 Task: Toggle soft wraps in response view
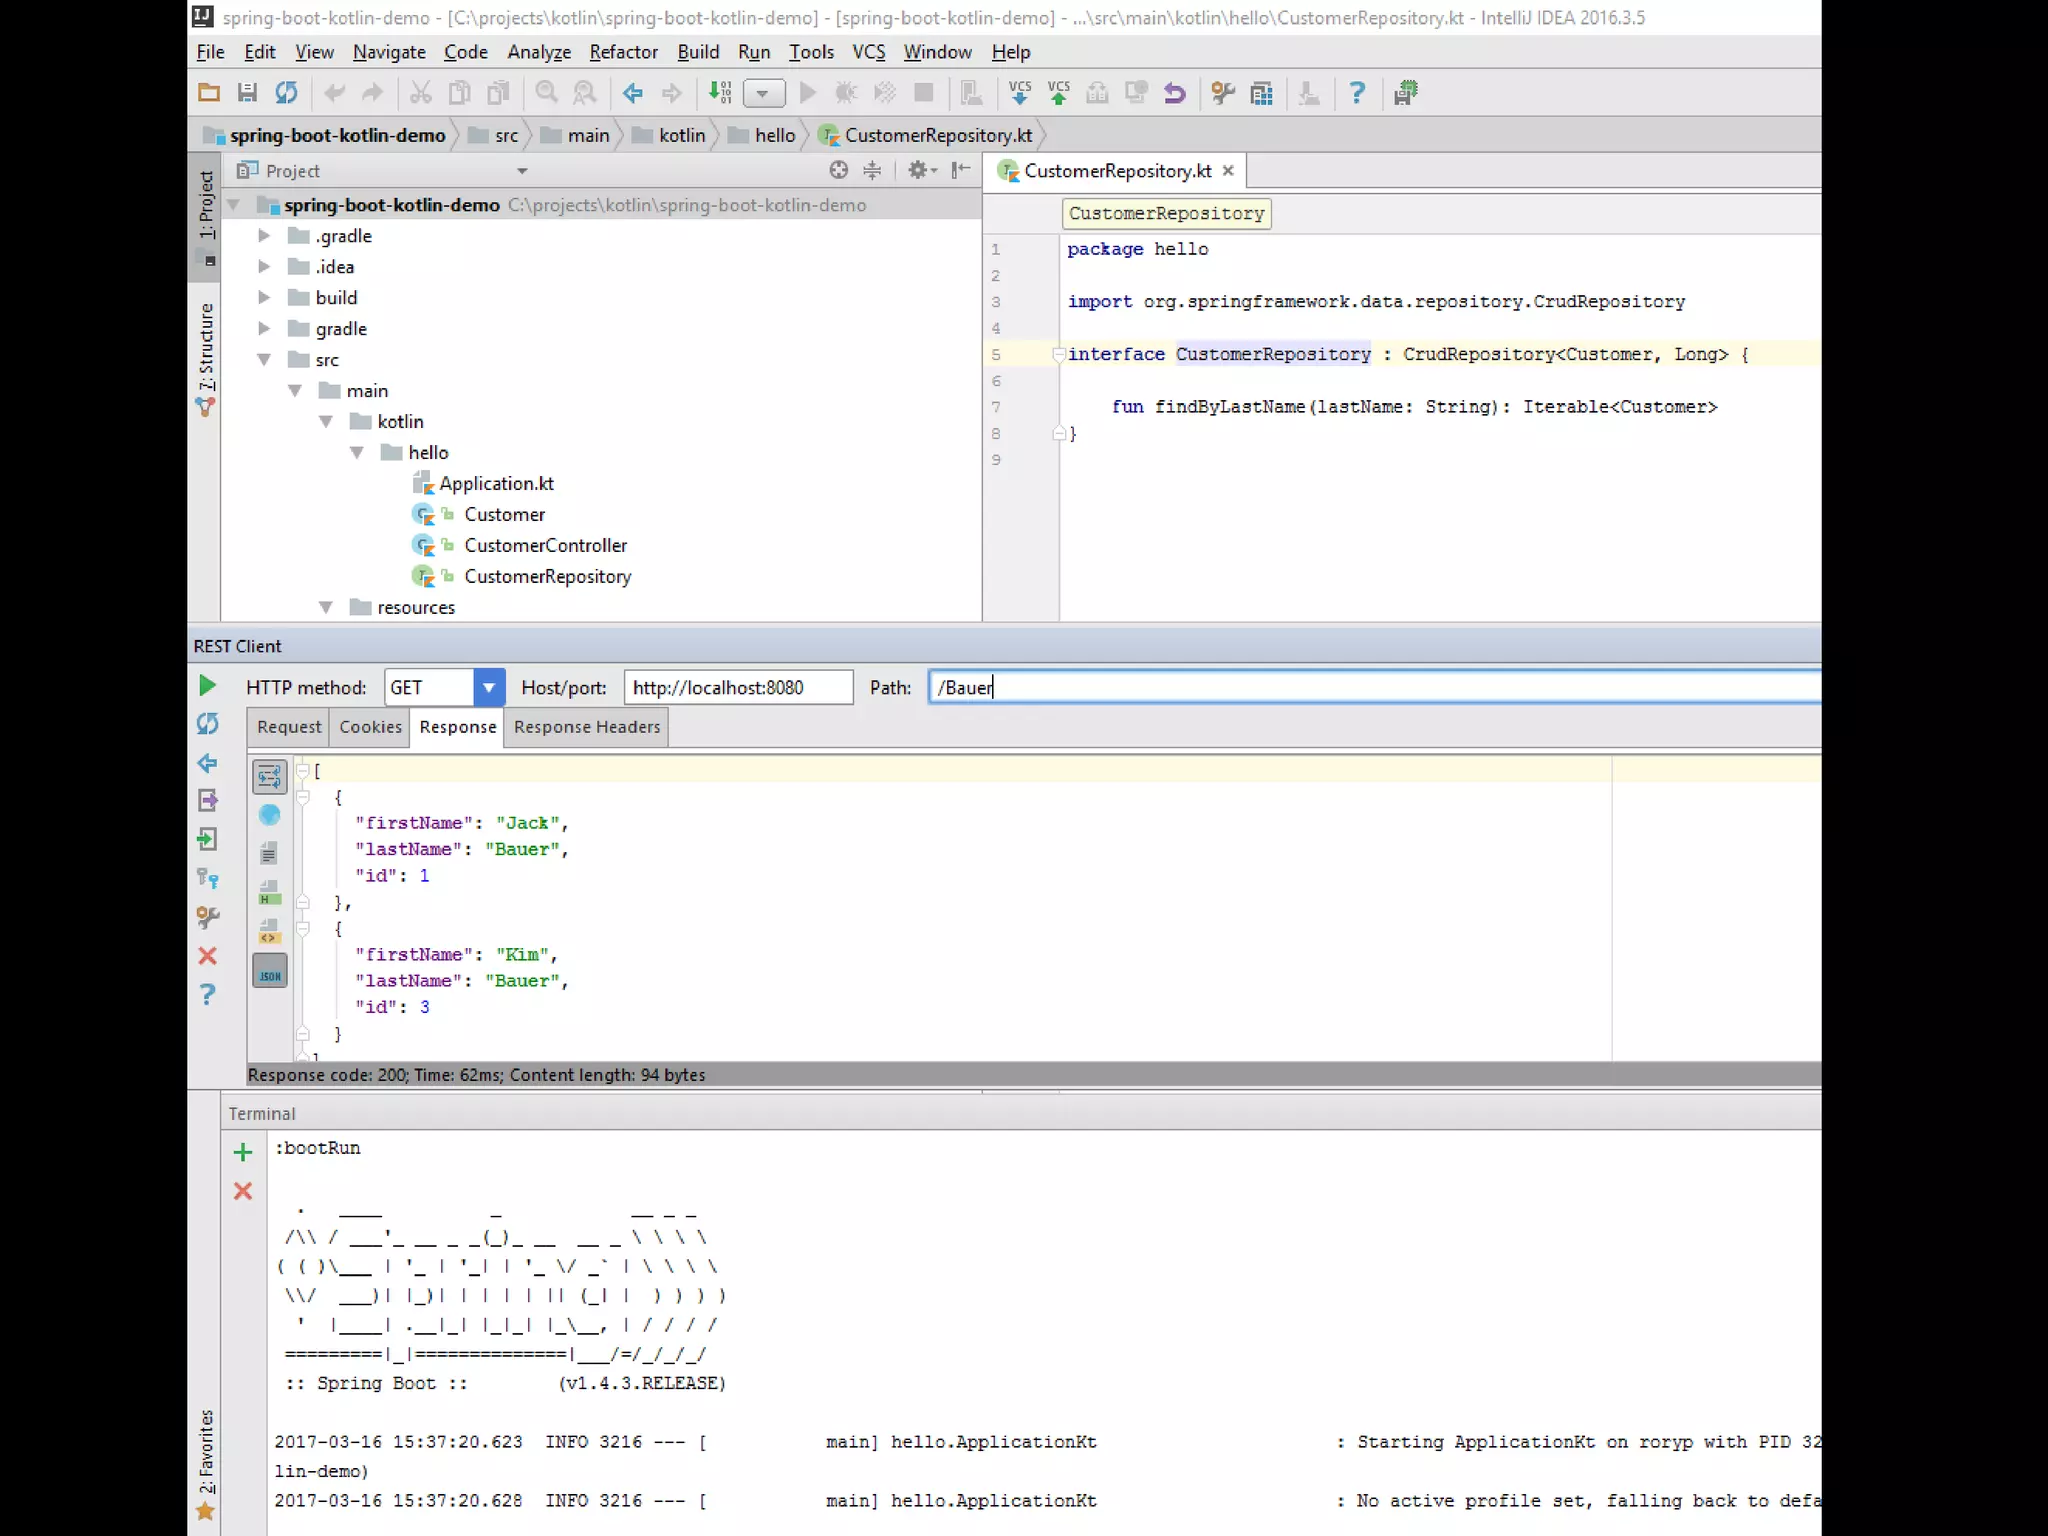point(269,776)
